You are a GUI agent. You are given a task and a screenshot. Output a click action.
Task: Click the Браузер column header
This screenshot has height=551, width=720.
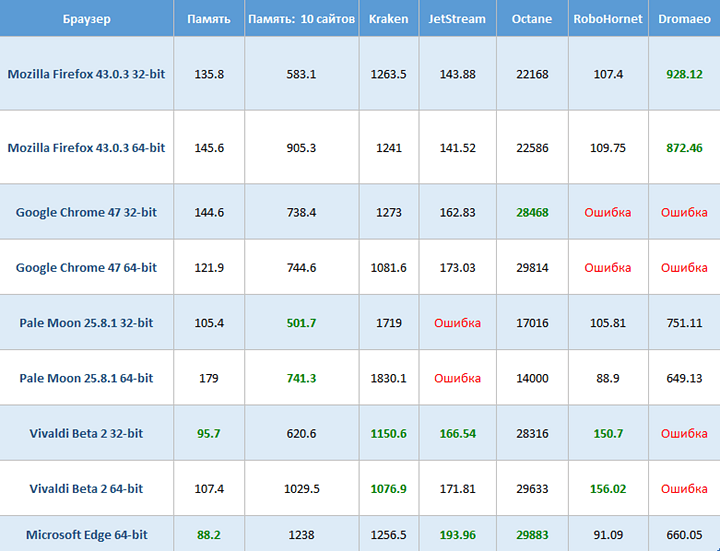(x=87, y=19)
